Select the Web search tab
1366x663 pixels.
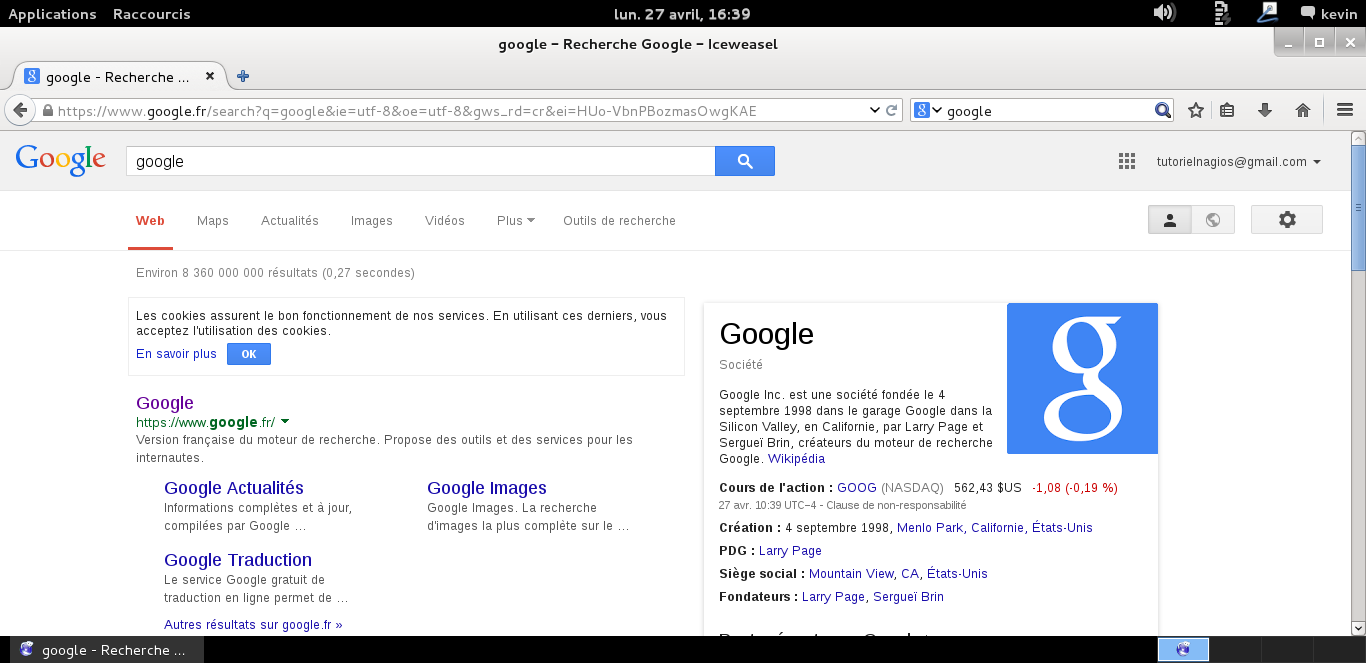pyautogui.click(x=150, y=221)
